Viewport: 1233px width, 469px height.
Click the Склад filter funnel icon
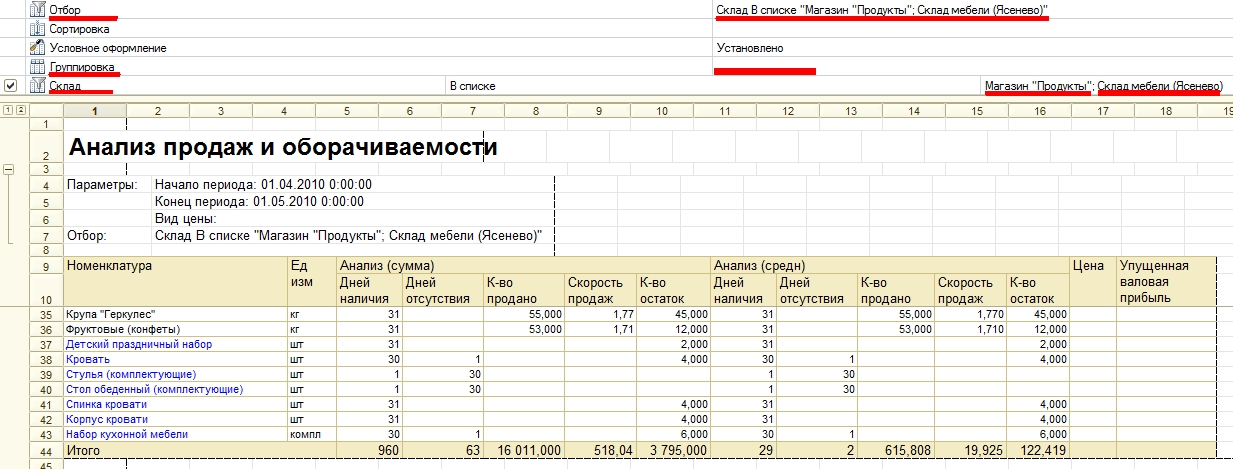(38, 86)
